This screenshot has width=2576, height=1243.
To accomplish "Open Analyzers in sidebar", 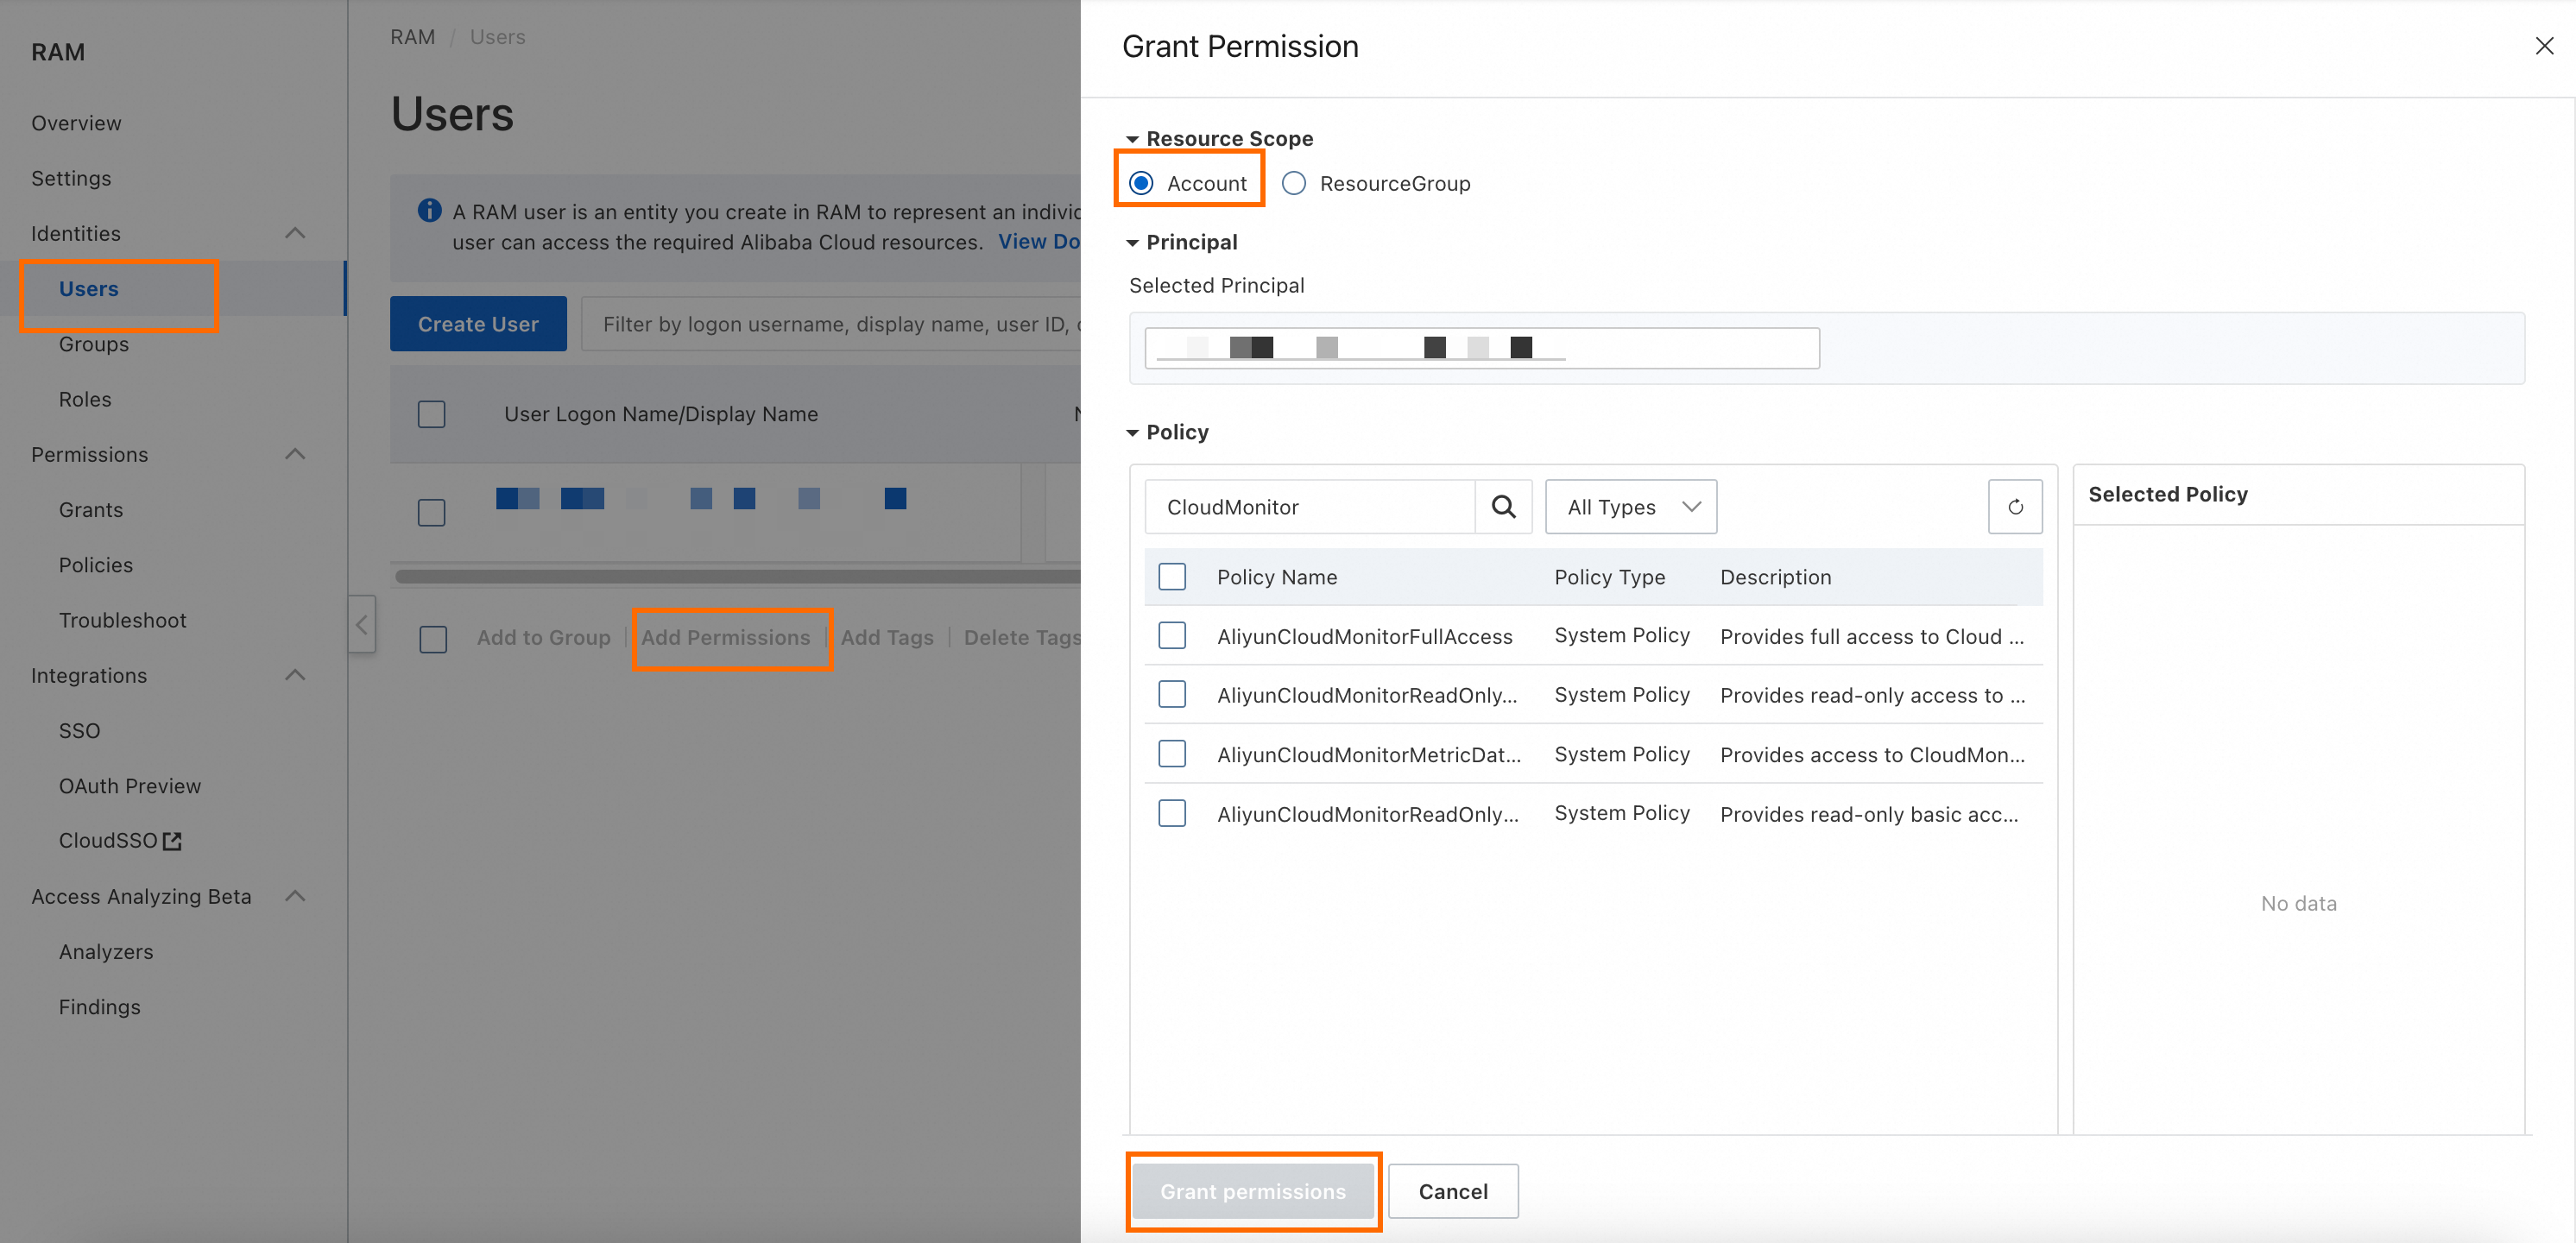I will [x=106, y=952].
